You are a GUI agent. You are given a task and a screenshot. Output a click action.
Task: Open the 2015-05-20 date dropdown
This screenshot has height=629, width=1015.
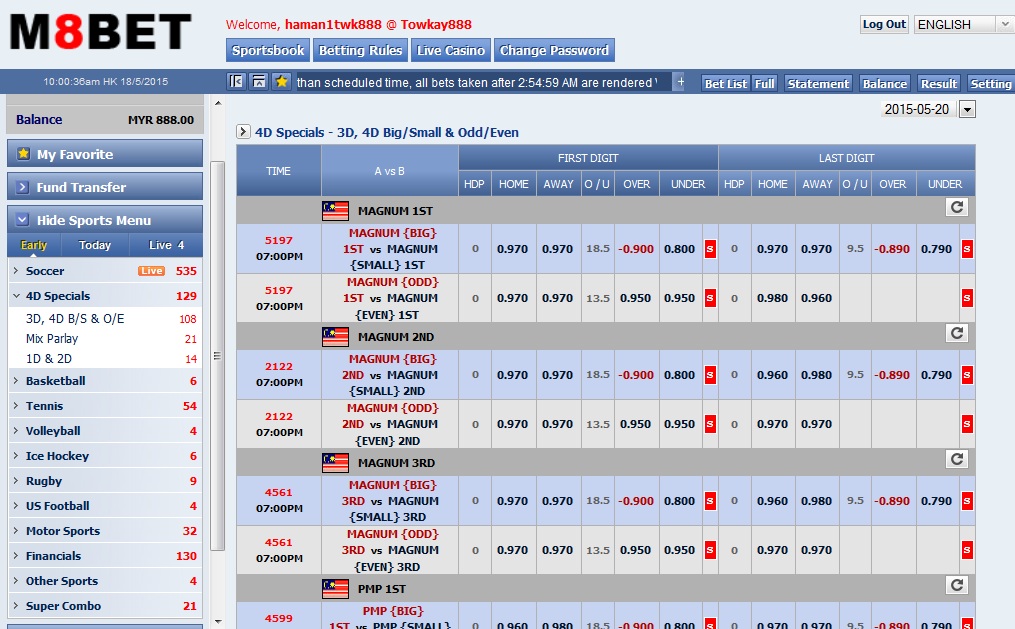(967, 109)
